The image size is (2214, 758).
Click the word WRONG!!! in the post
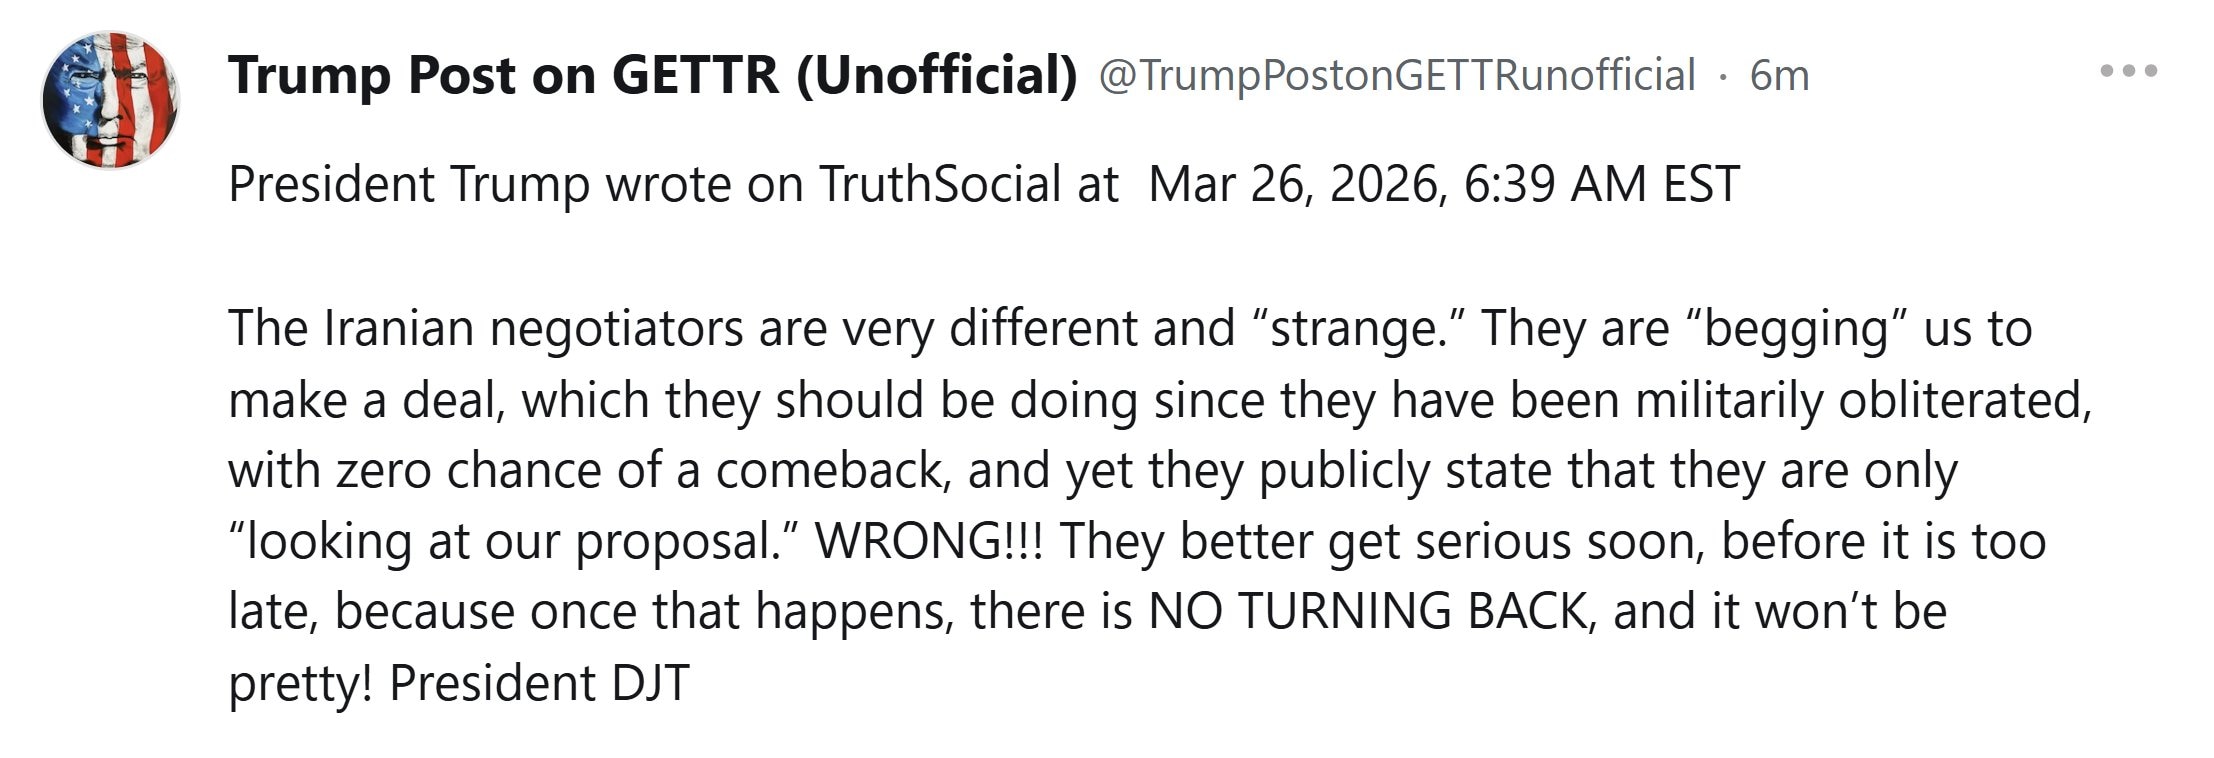(928, 542)
